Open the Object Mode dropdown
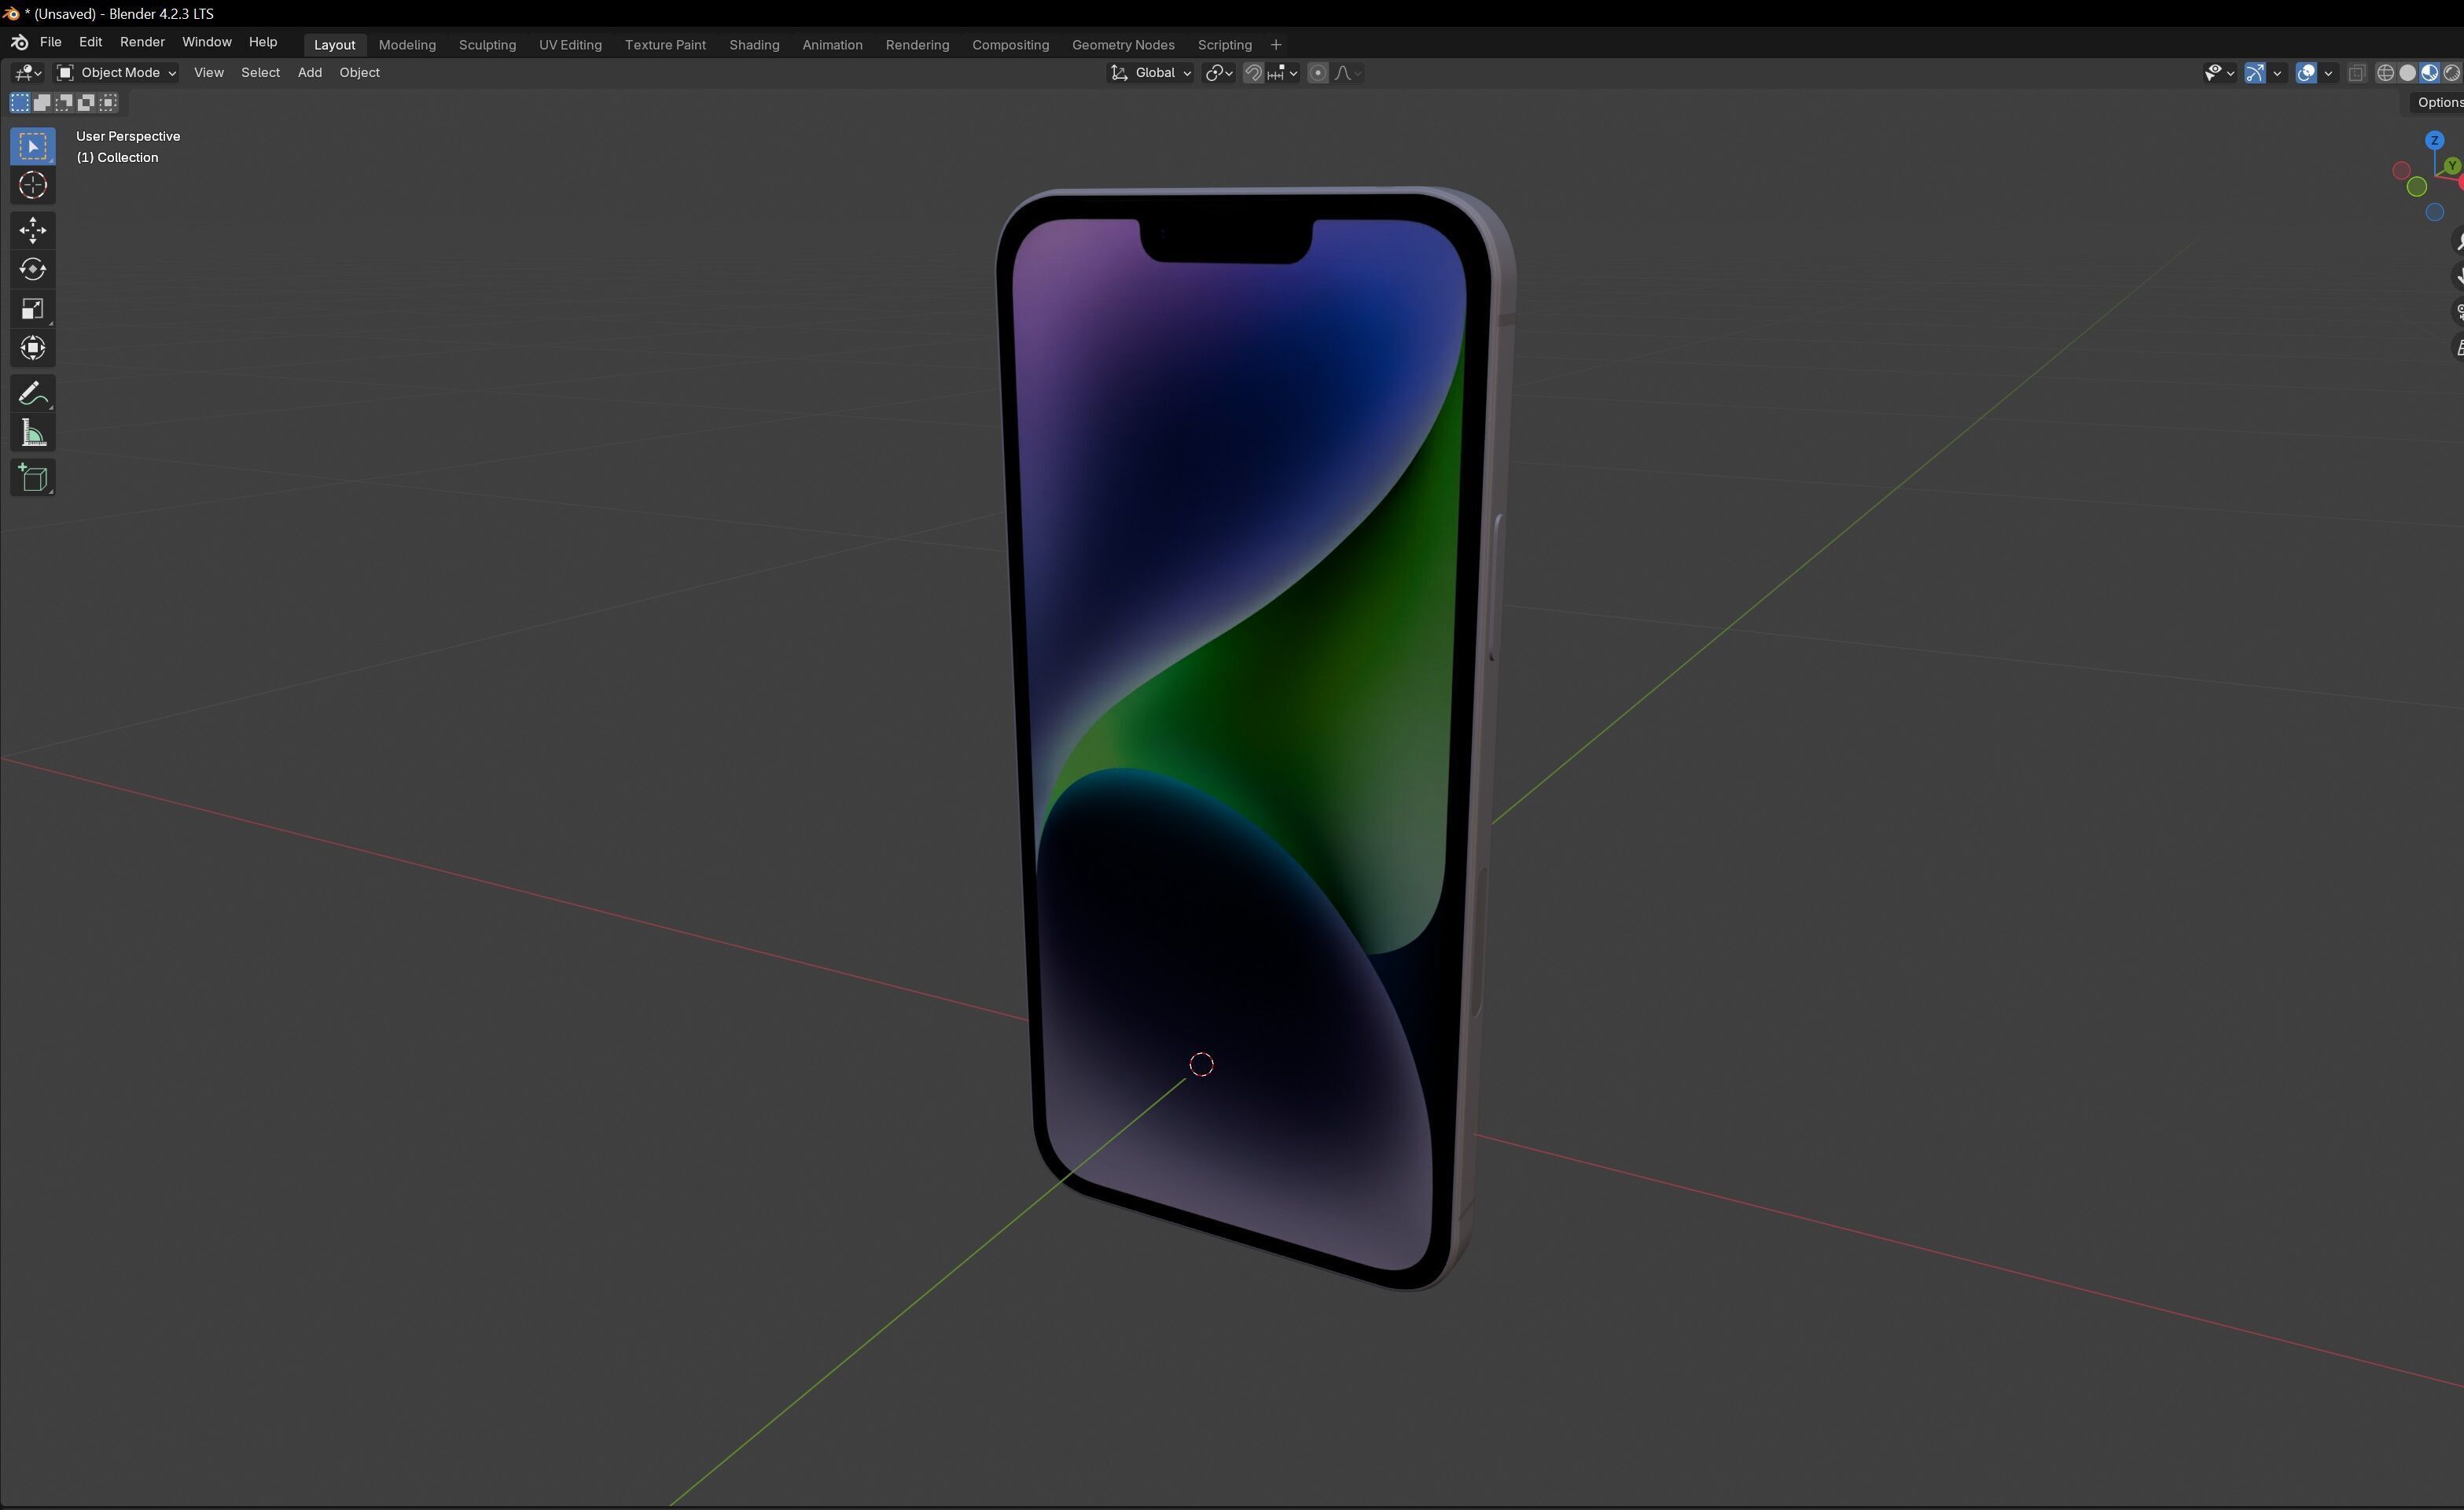The image size is (2464, 1510). [116, 73]
